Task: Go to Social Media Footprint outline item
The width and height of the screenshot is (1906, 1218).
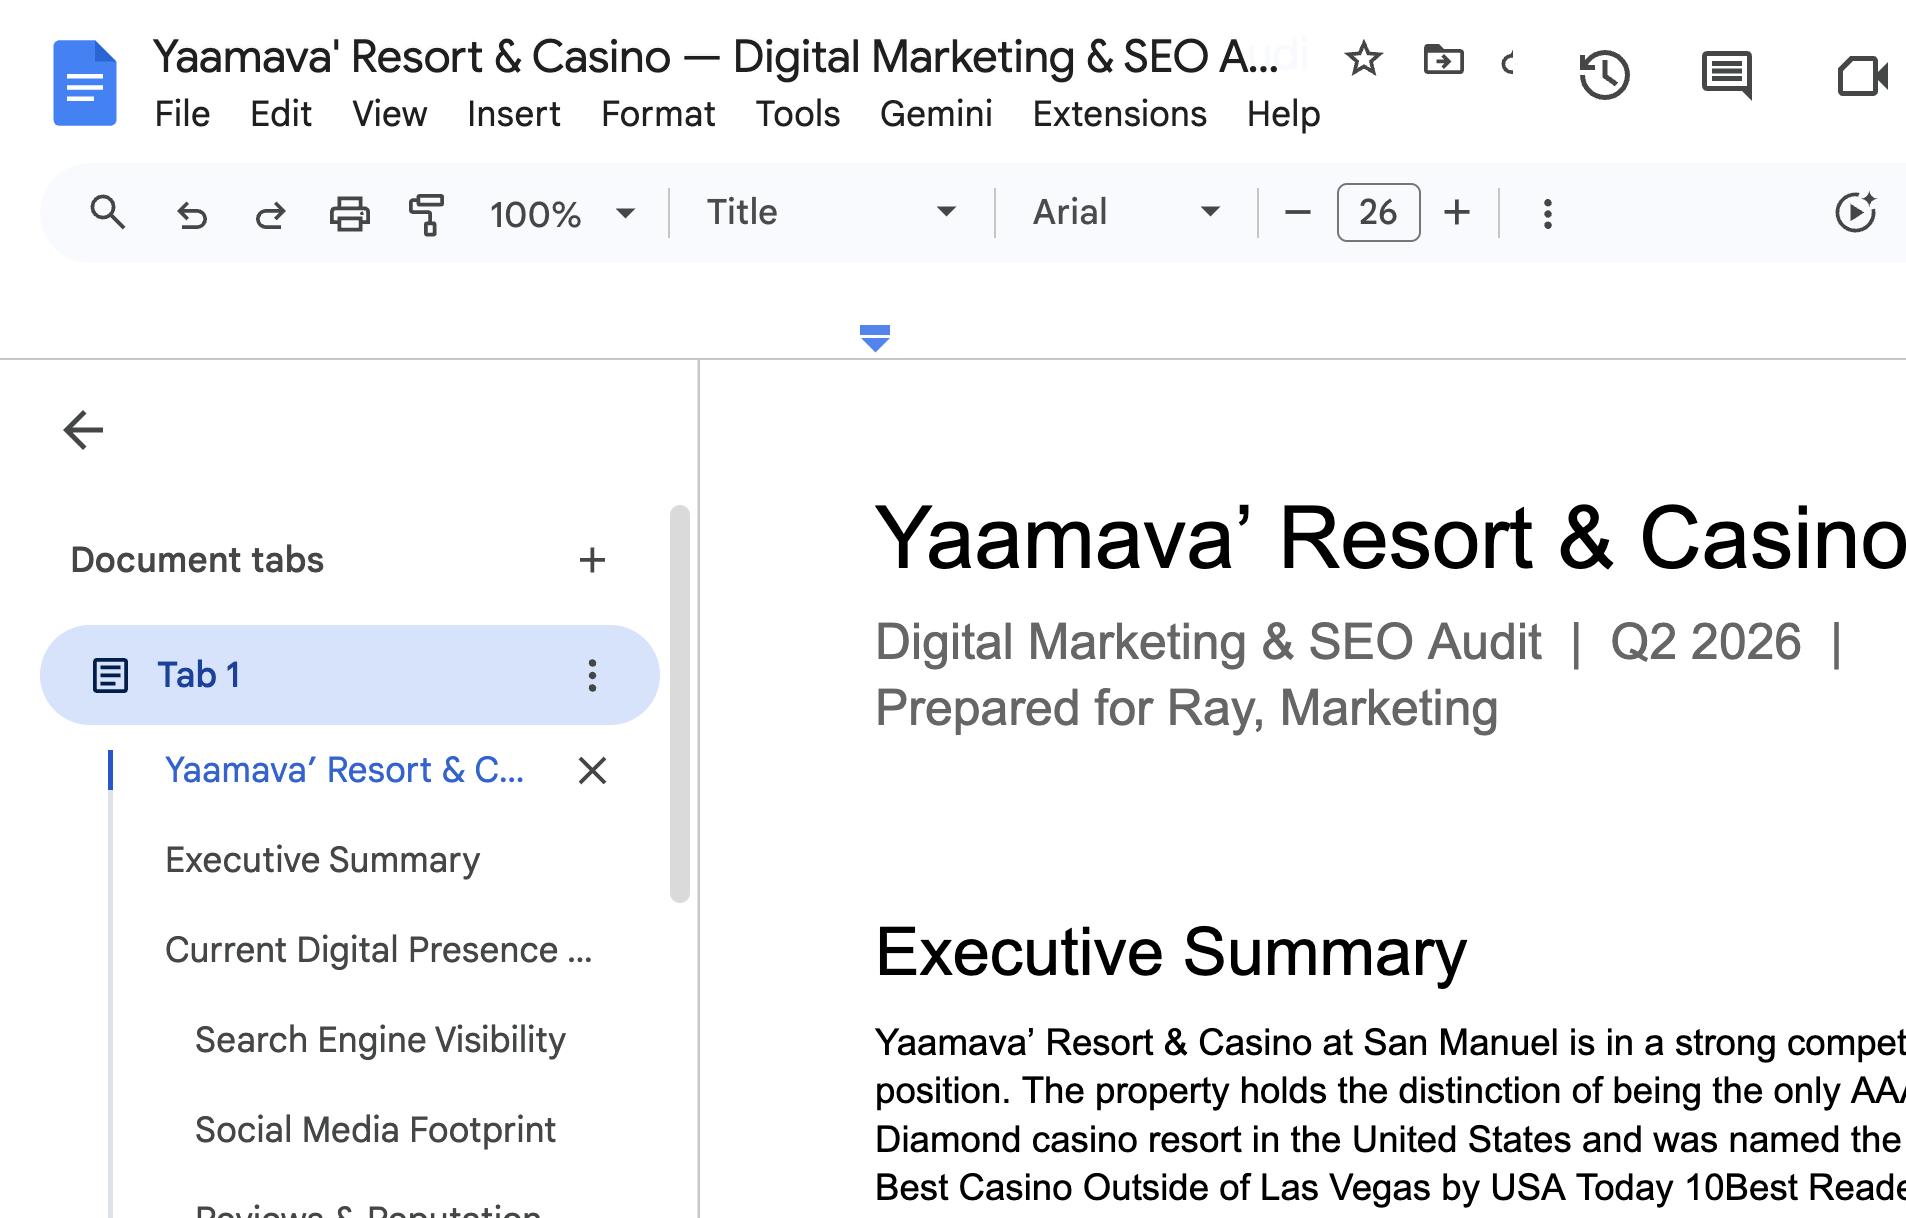Action: (x=375, y=1130)
